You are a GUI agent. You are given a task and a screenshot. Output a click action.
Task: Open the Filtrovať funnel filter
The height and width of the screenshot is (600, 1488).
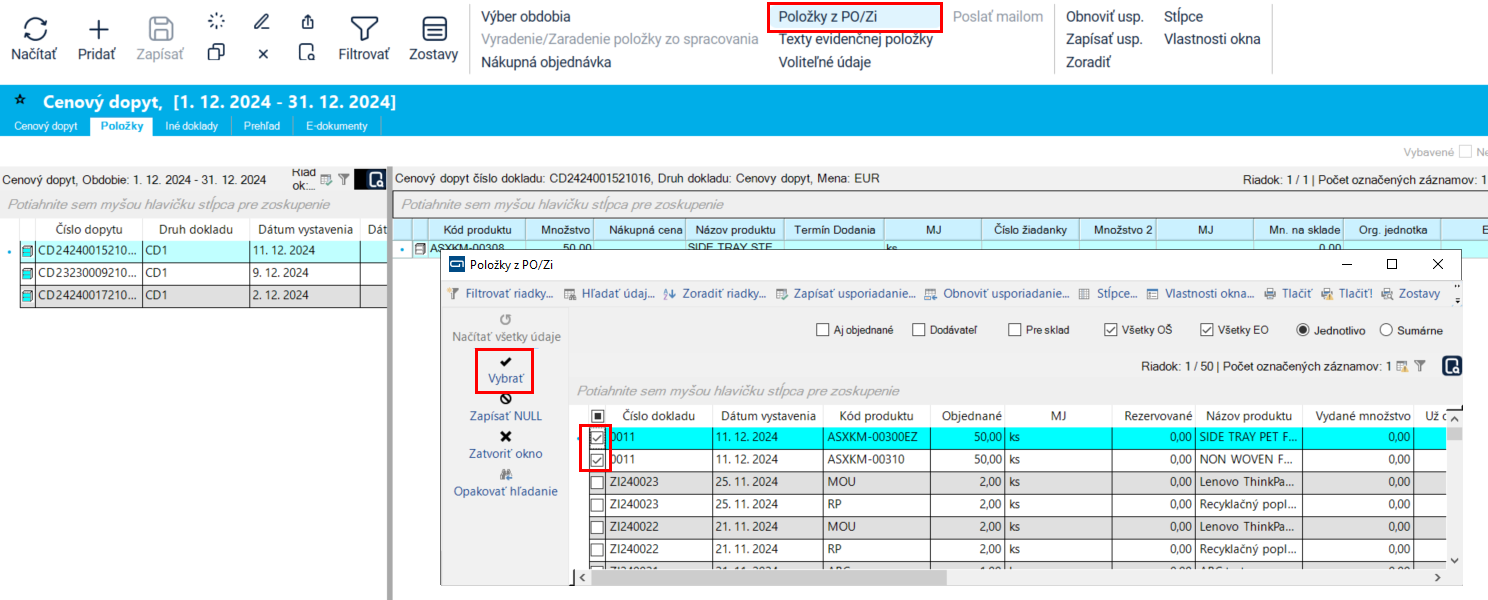[364, 30]
